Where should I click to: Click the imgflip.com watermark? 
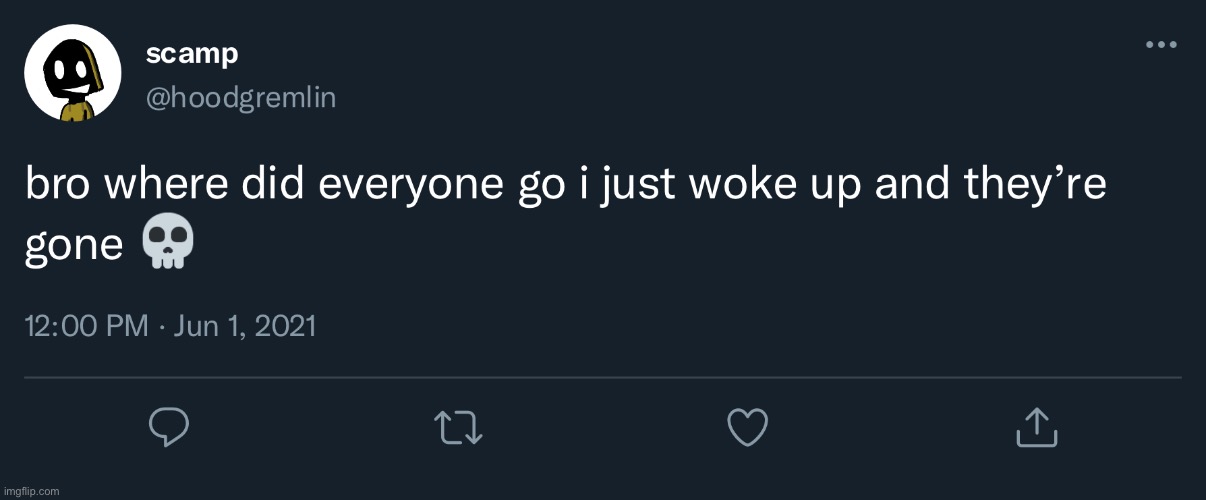[x=32, y=491]
